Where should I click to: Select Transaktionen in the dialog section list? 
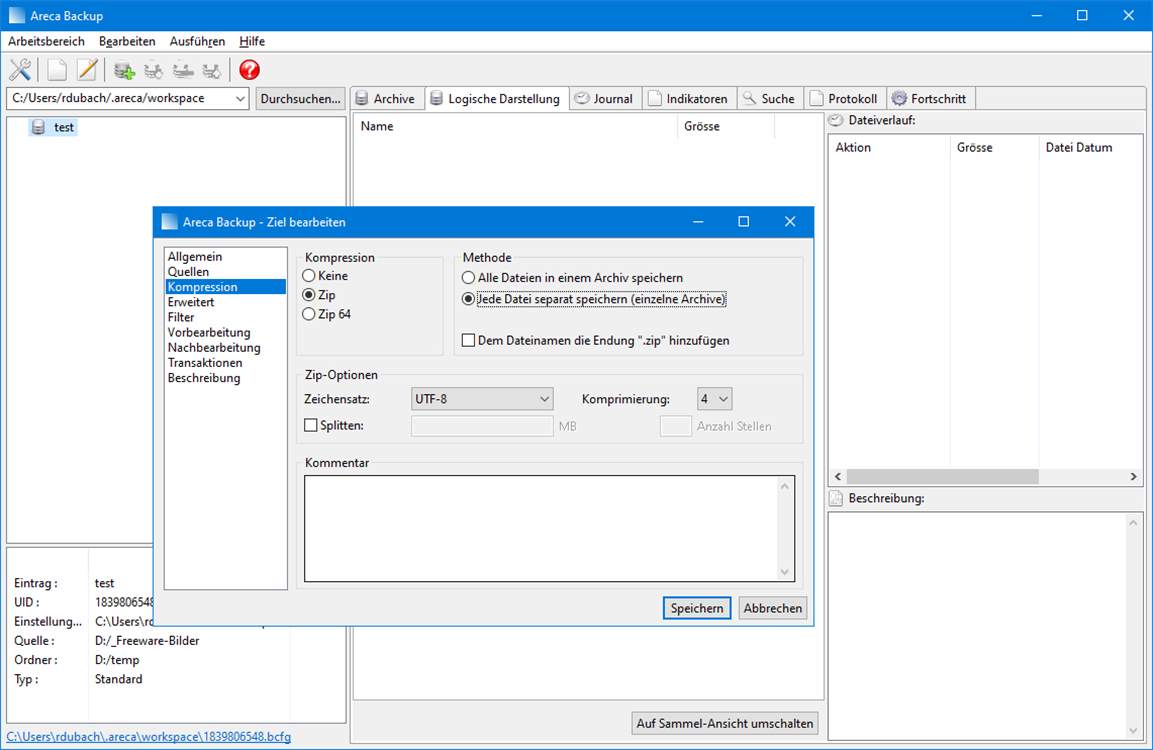(225, 362)
